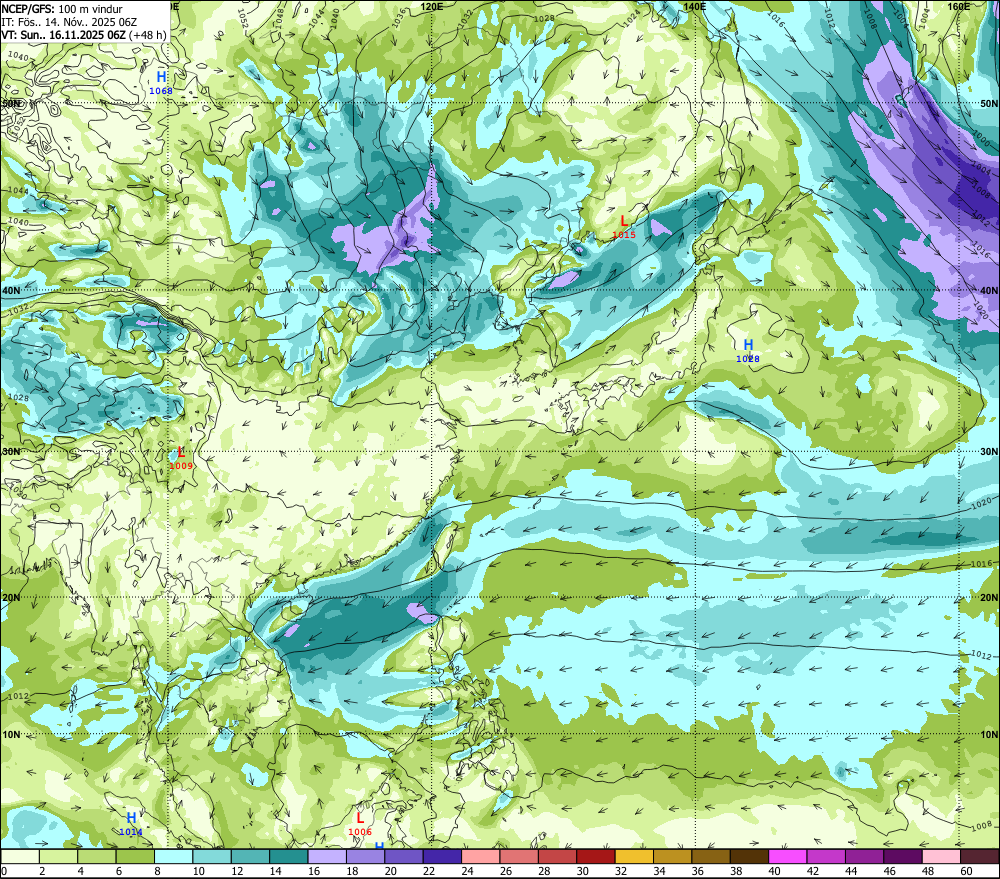
Task: Pick the dark teal 14–16 legend swatch
Action: point(289,856)
